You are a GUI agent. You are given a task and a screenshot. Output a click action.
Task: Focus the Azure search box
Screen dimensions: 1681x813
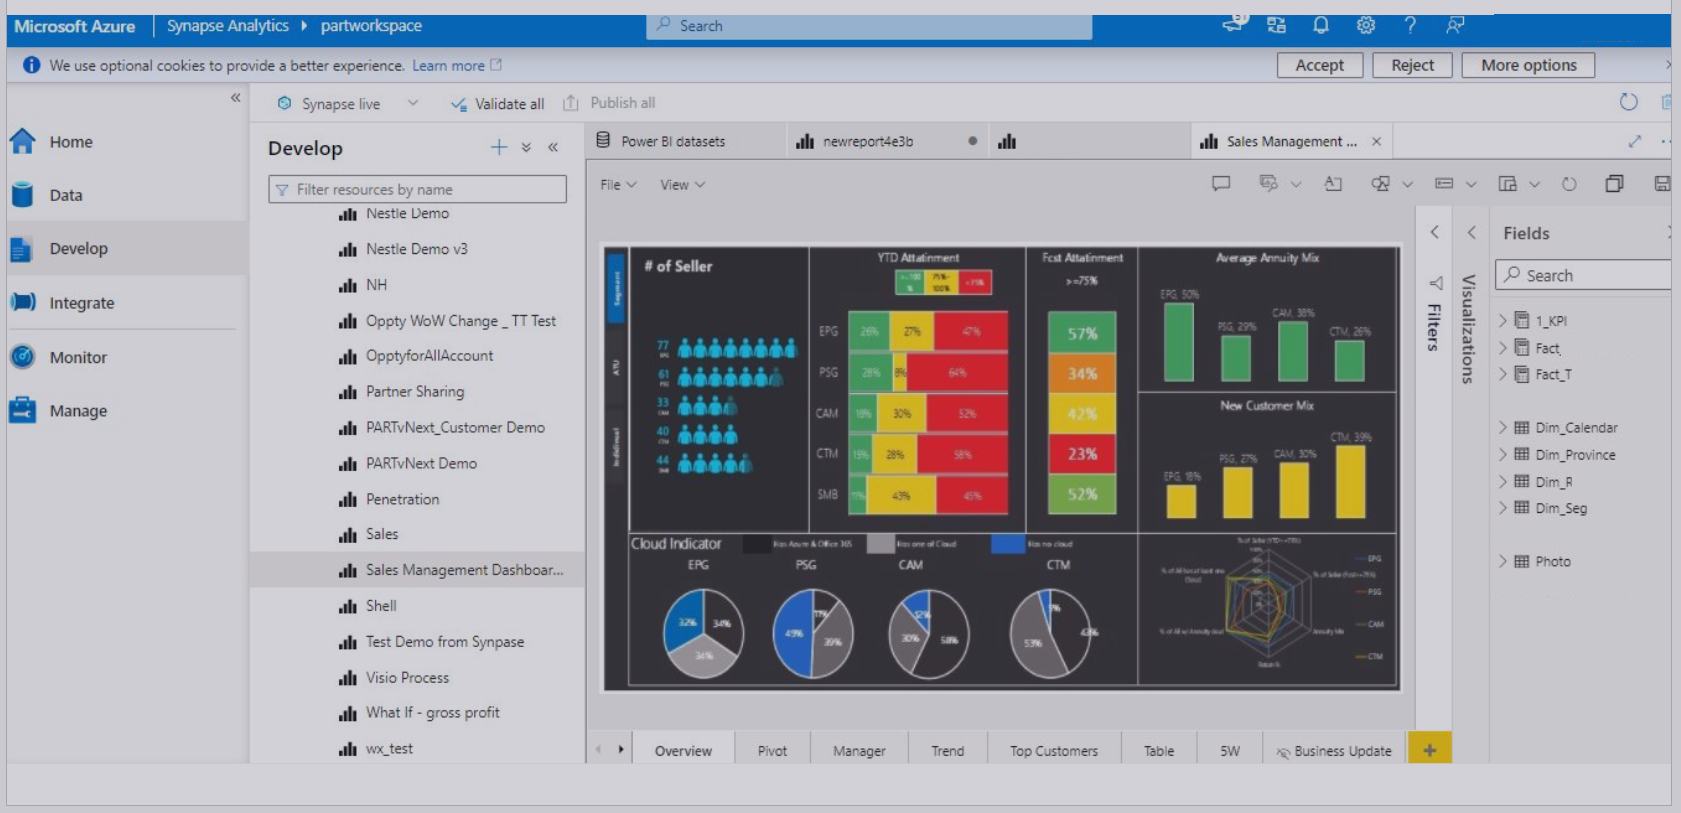(x=869, y=26)
